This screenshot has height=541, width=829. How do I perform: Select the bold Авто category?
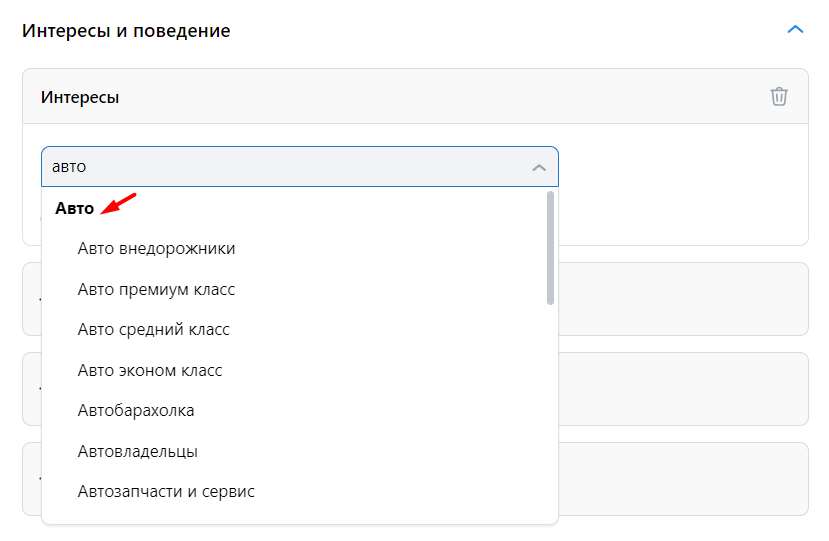point(75,208)
